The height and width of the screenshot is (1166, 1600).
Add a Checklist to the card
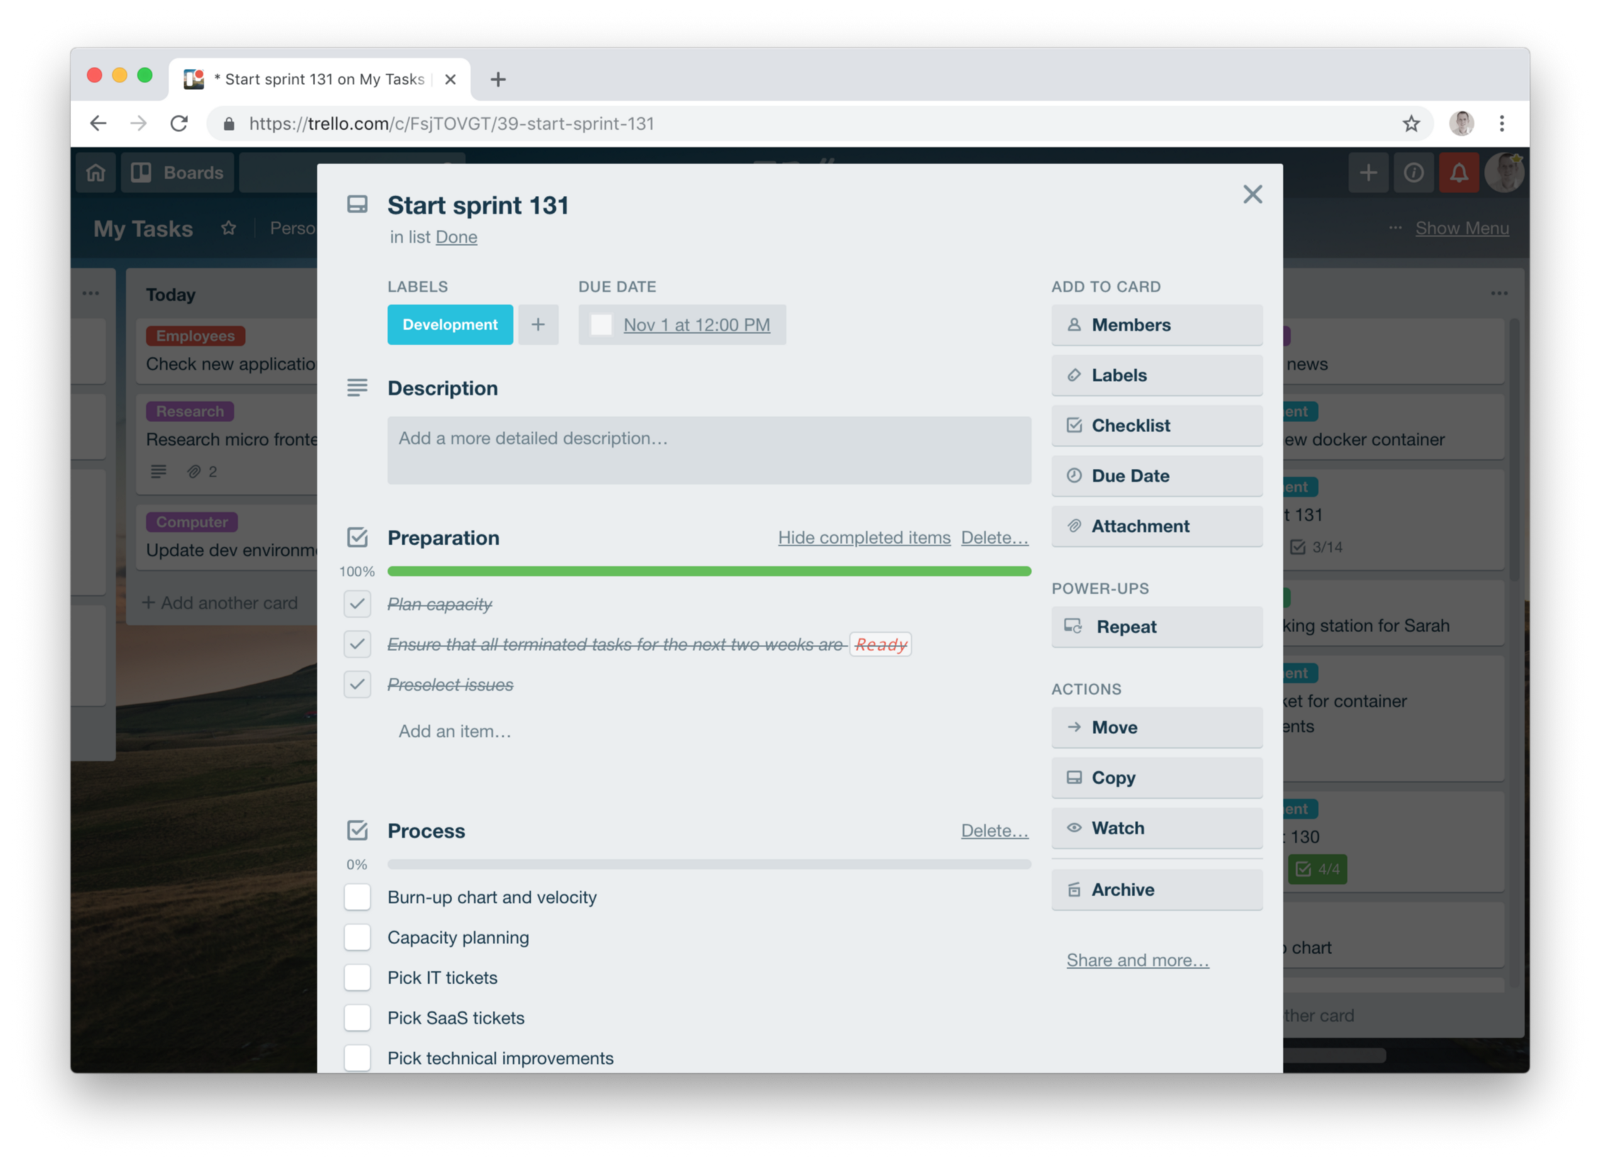click(1156, 426)
